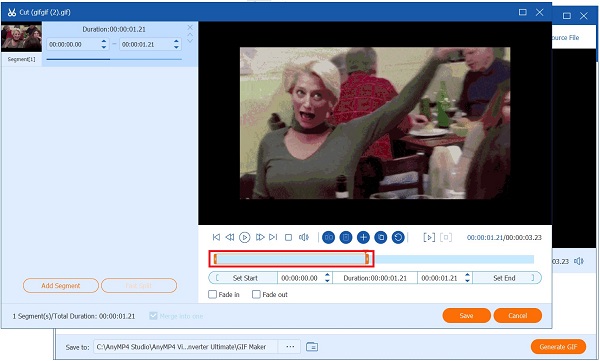Click the Save to path field
Viewport: 600px width, 361px height.
tap(186, 347)
